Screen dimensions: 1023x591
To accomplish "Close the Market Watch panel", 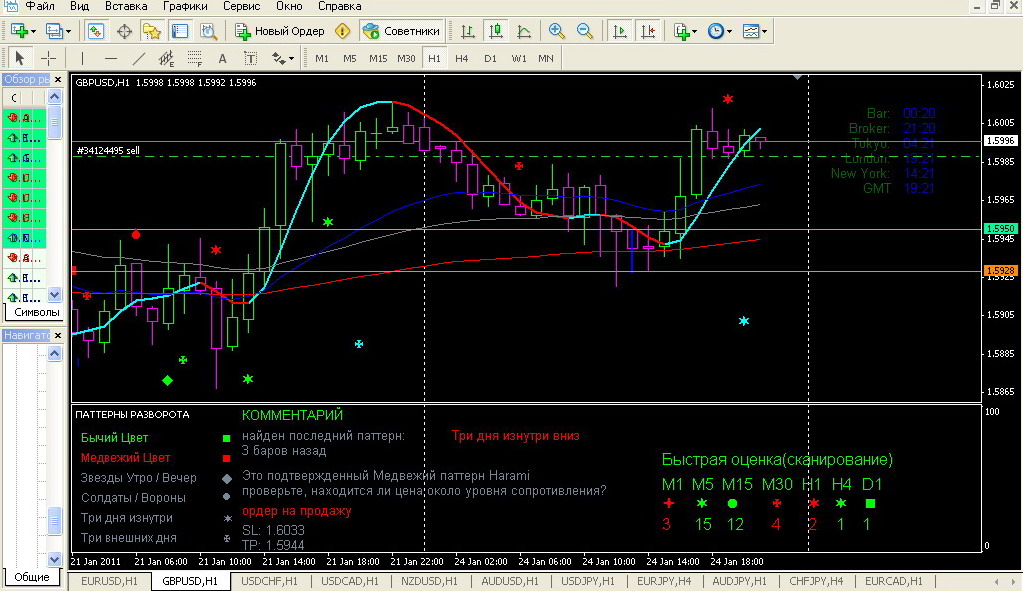I will pos(58,80).
